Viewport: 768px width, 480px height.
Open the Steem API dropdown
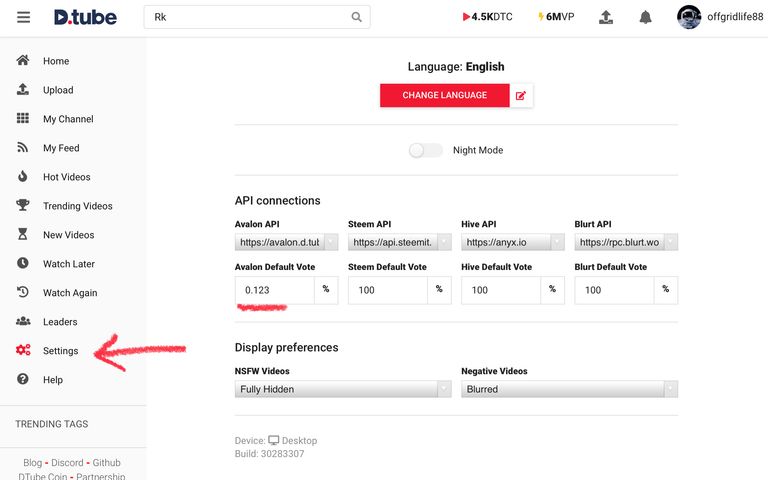pyautogui.click(x=400, y=242)
